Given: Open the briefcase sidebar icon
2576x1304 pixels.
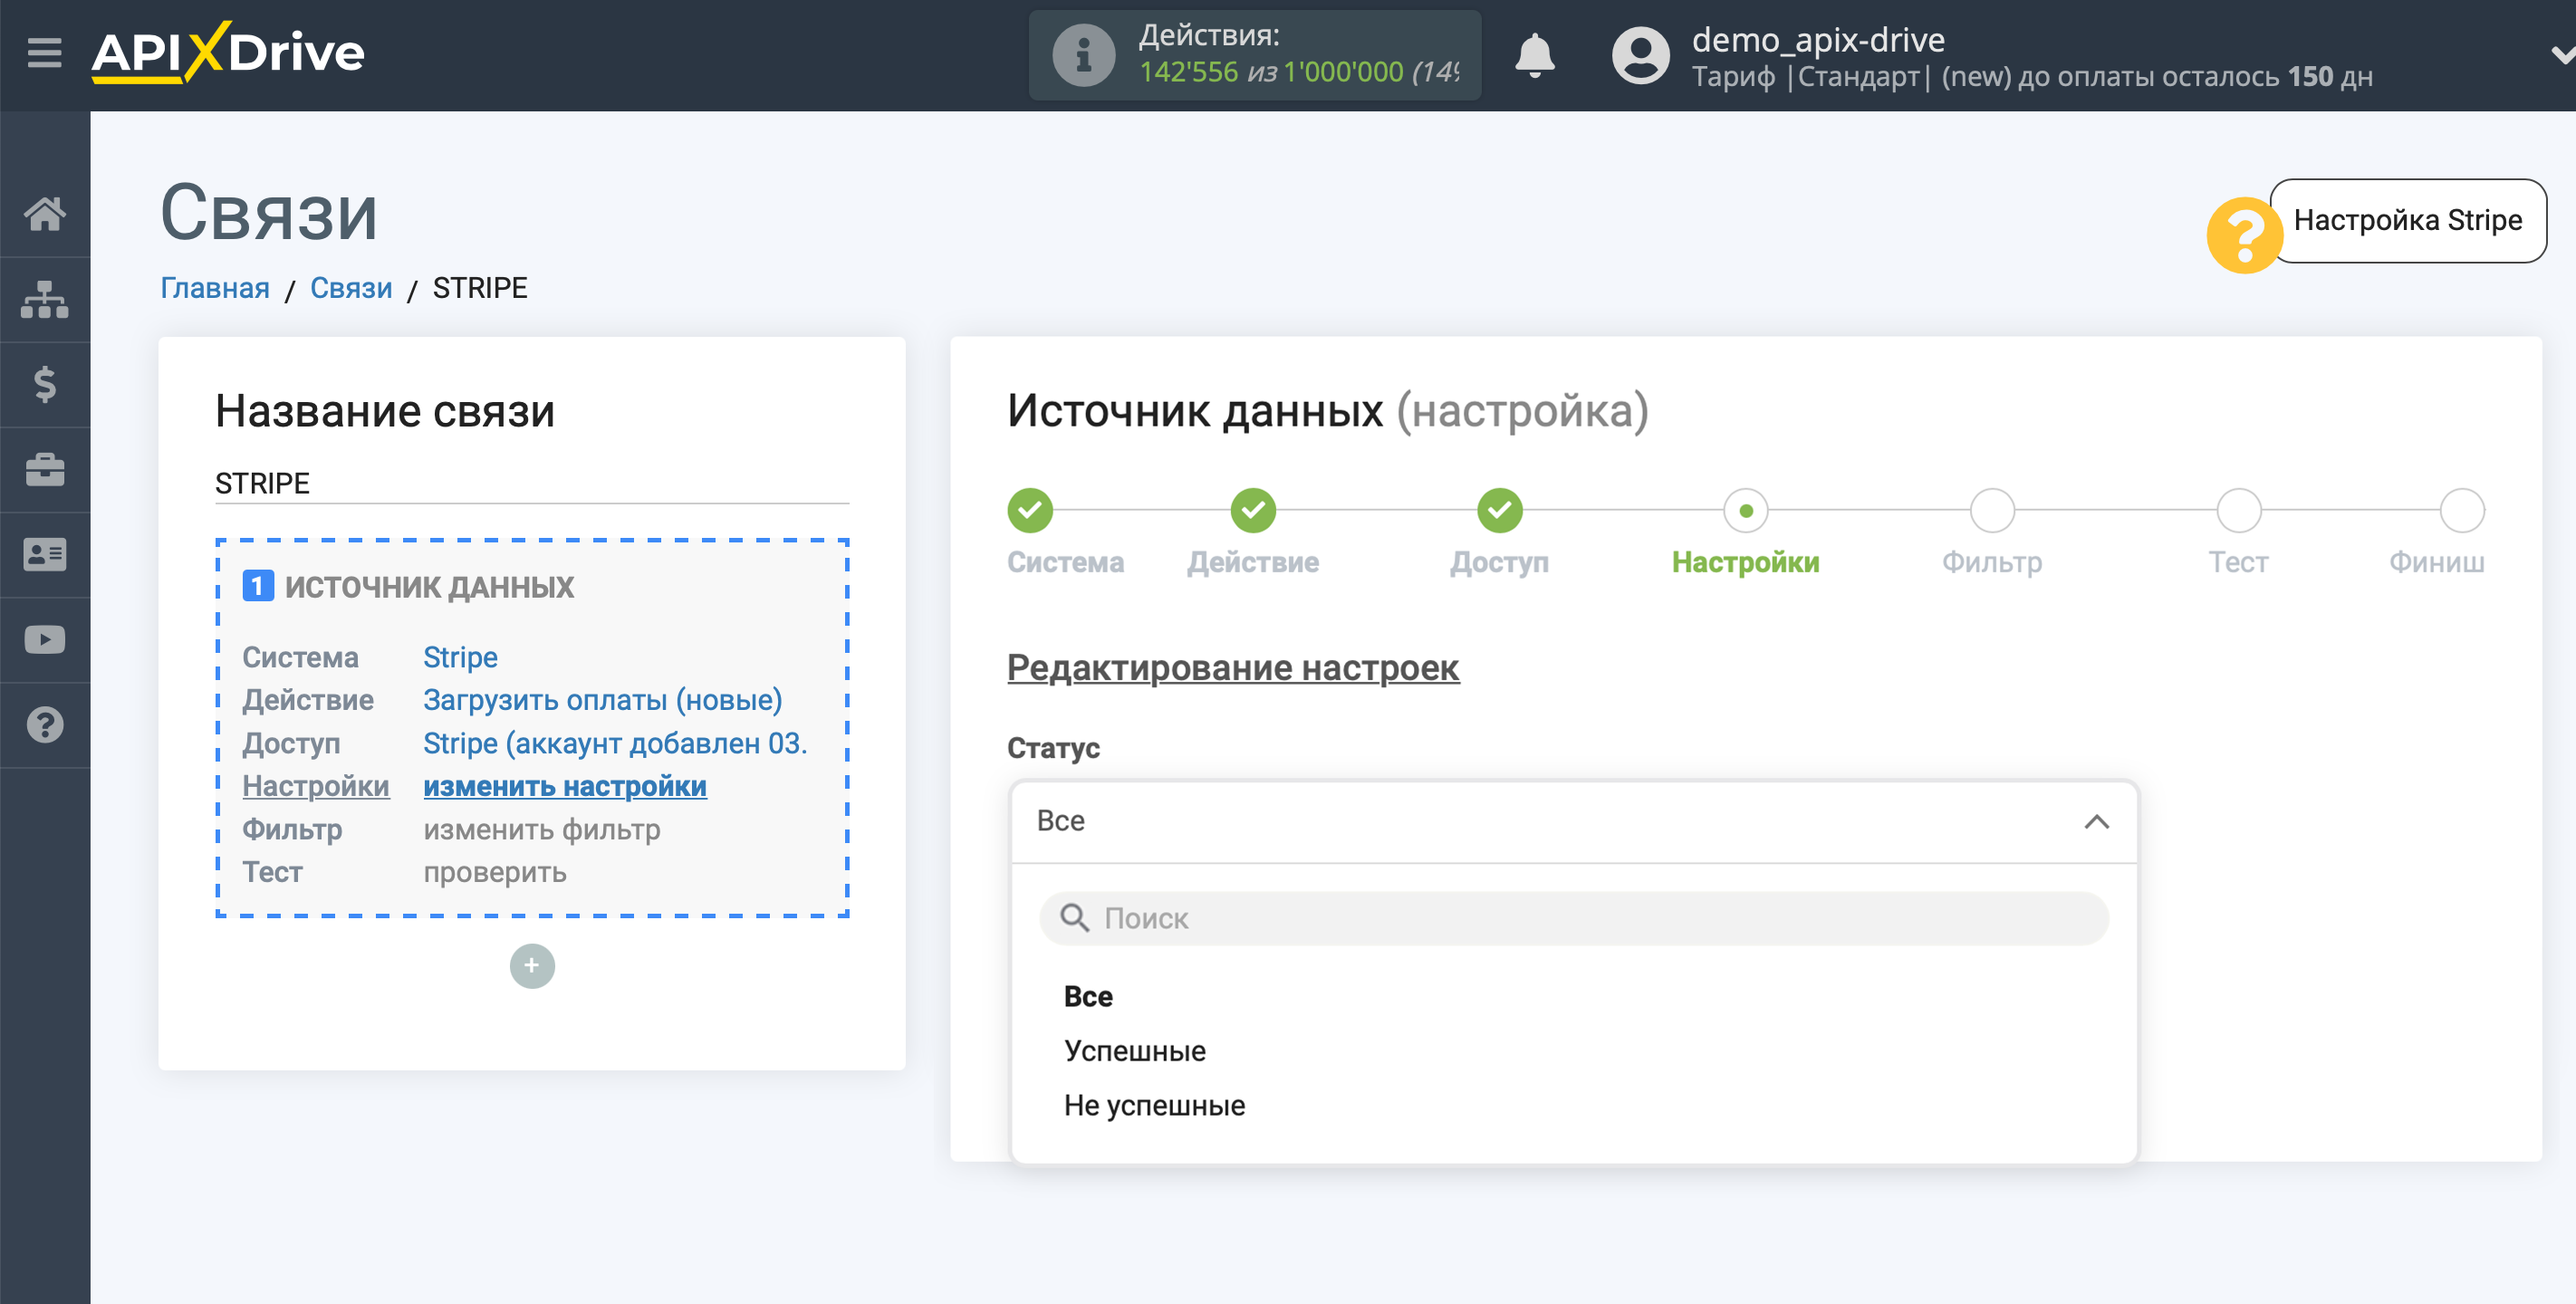Looking at the screenshot, I should [45, 469].
